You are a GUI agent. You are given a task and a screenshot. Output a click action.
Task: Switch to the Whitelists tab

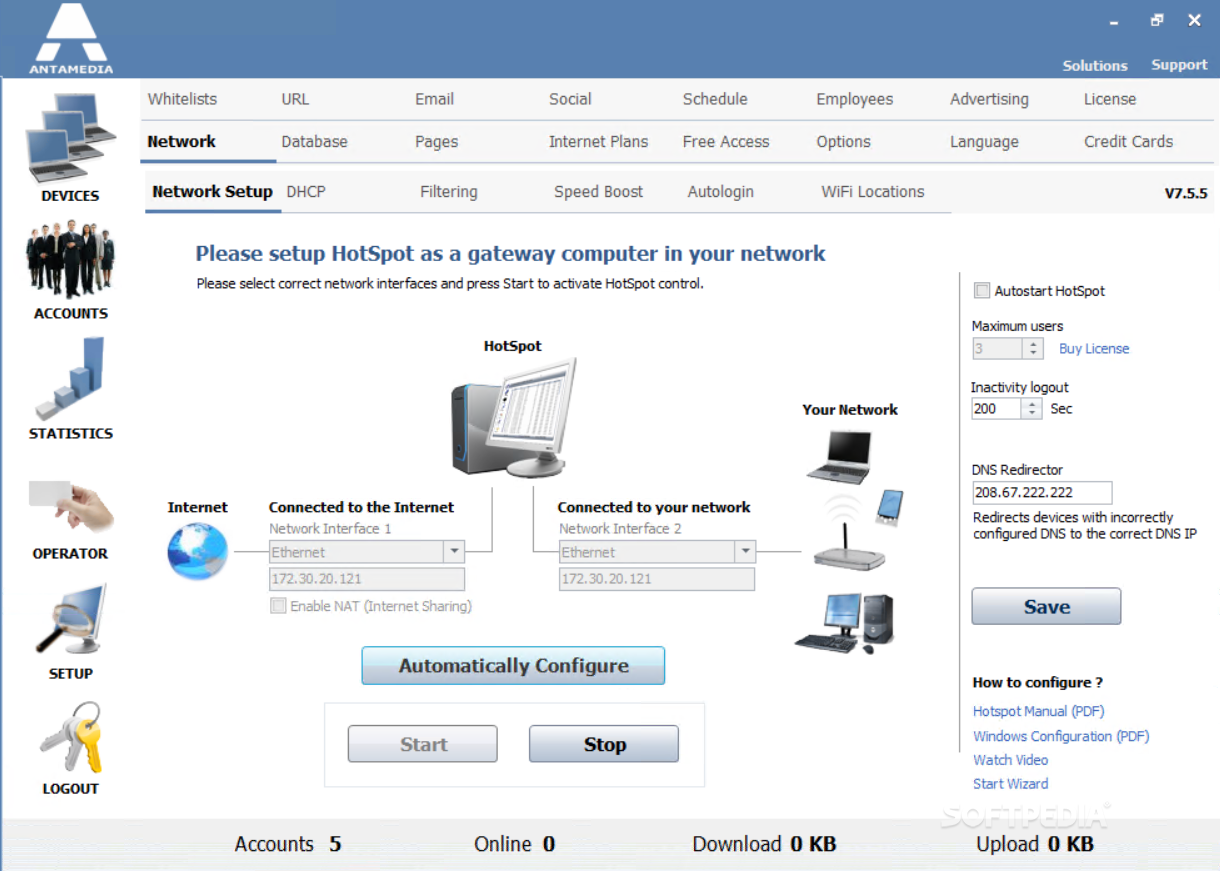tap(182, 99)
